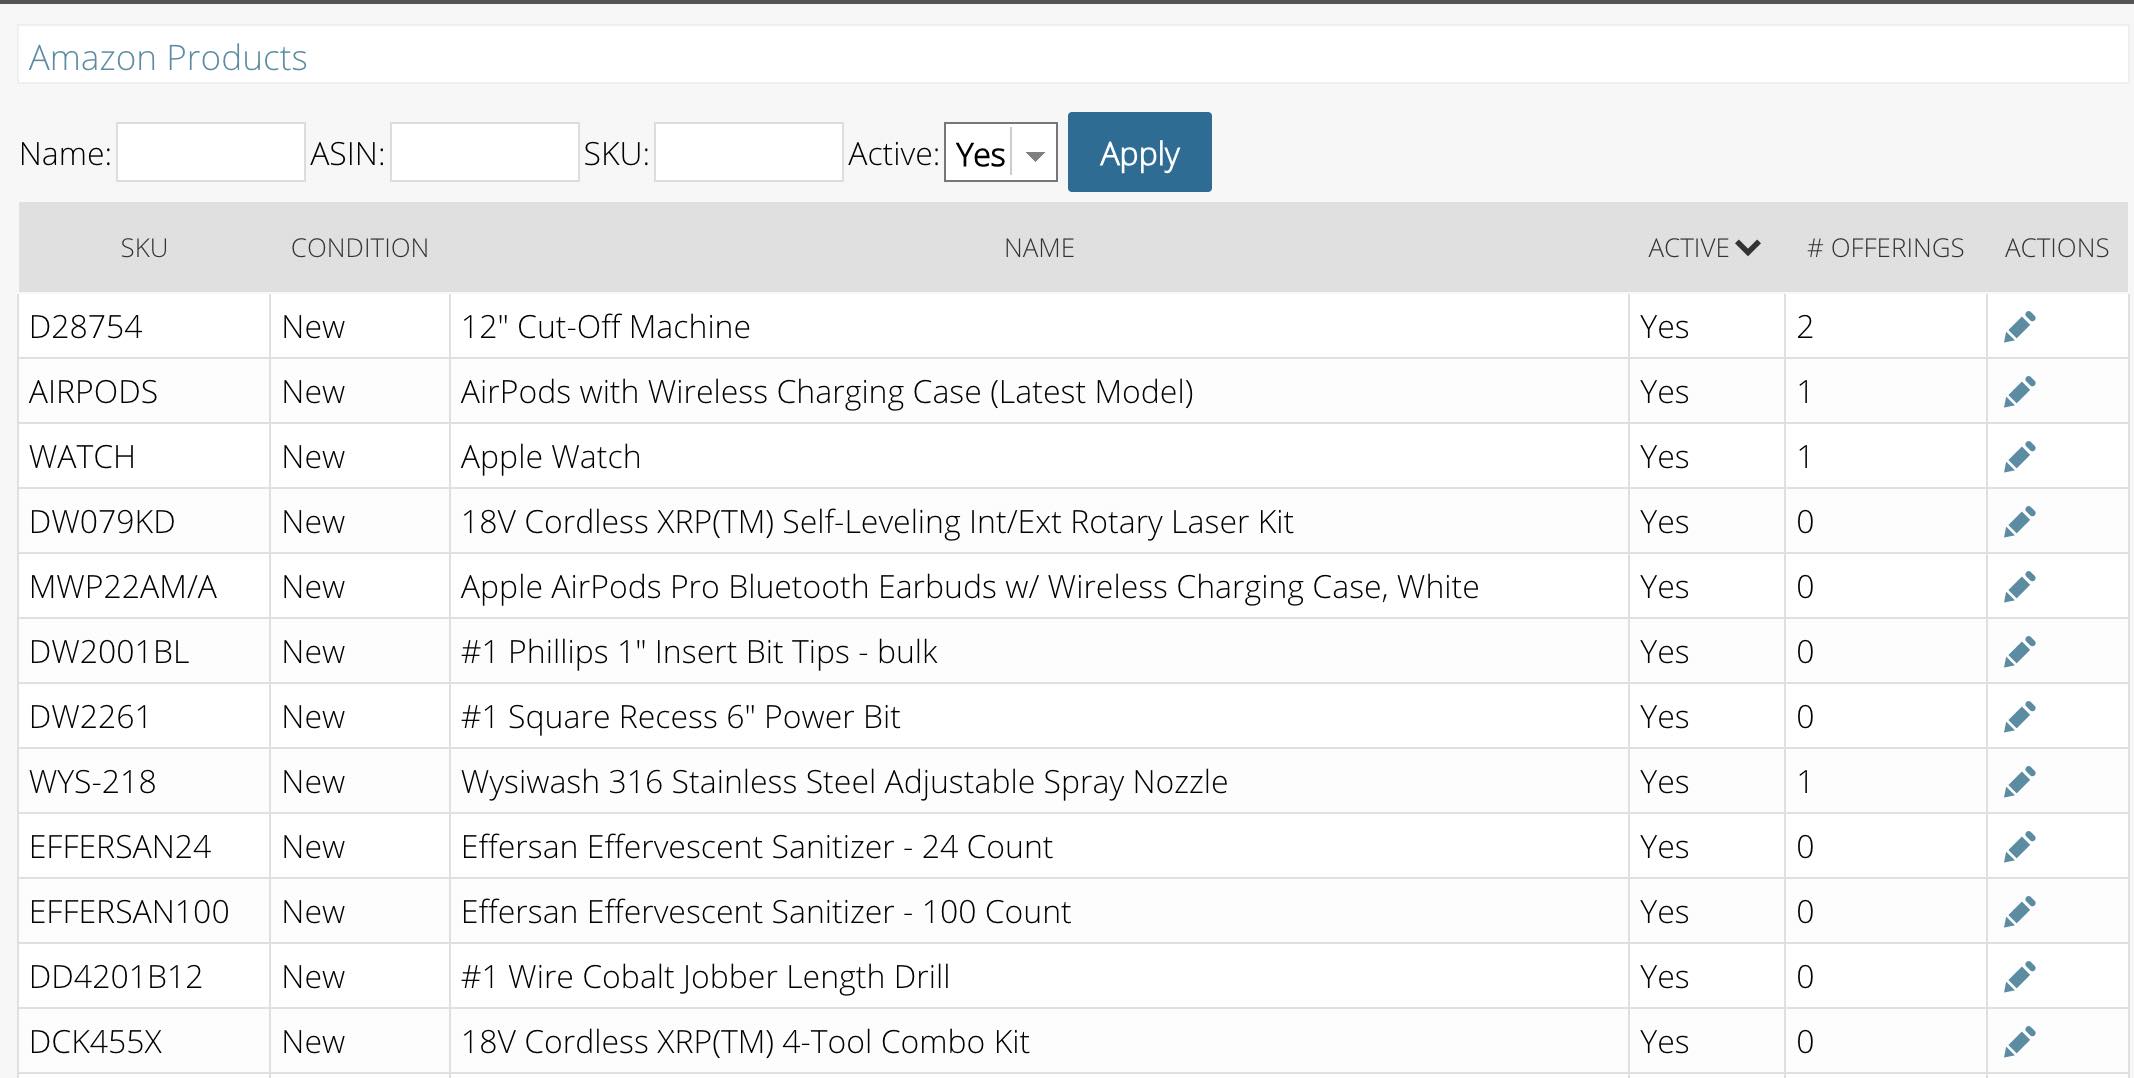
Task: Open editor for DW2261 via pencil
Action: tap(2019, 717)
